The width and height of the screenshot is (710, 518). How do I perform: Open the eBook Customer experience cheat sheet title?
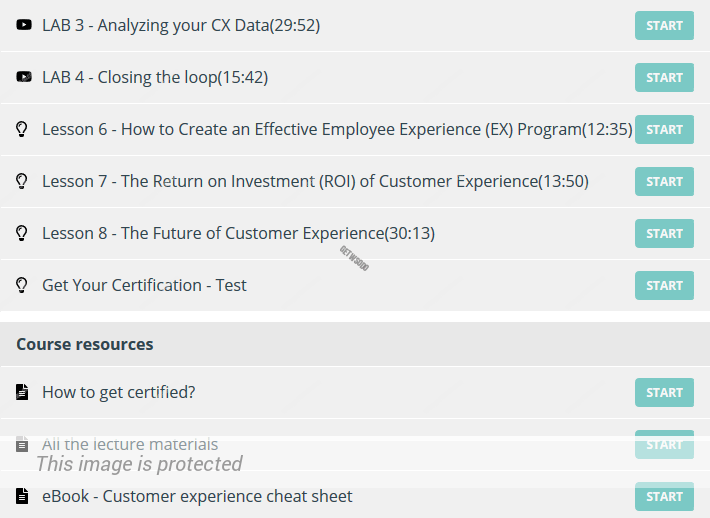[197, 496]
